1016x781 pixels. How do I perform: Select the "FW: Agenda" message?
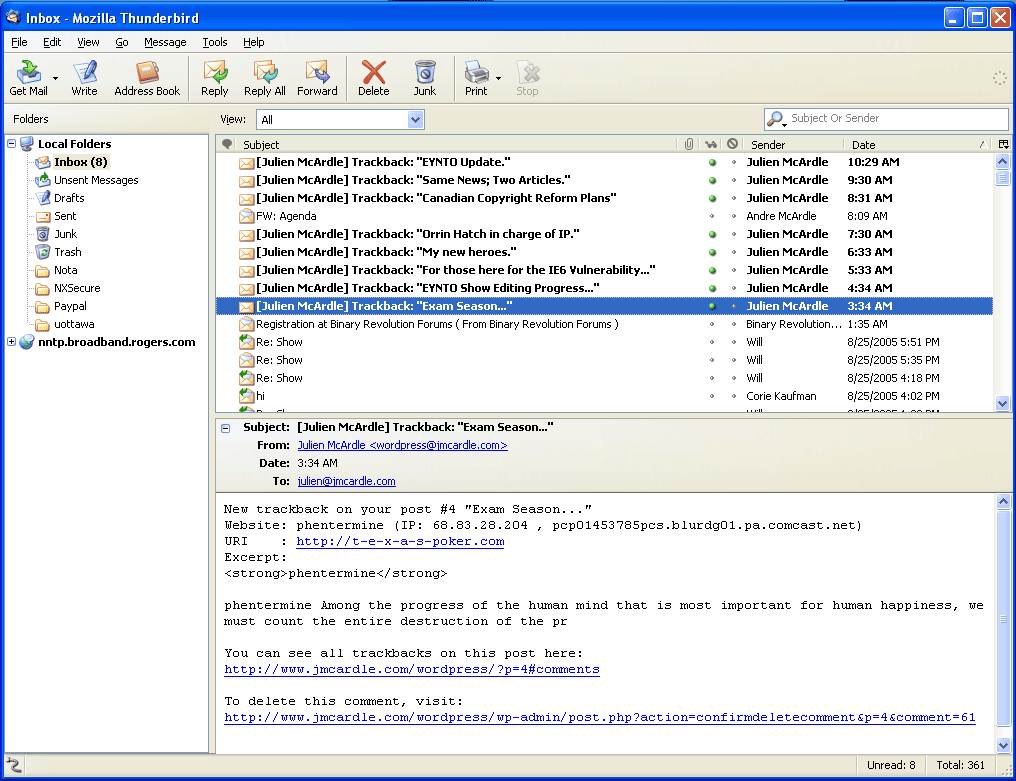605,216
